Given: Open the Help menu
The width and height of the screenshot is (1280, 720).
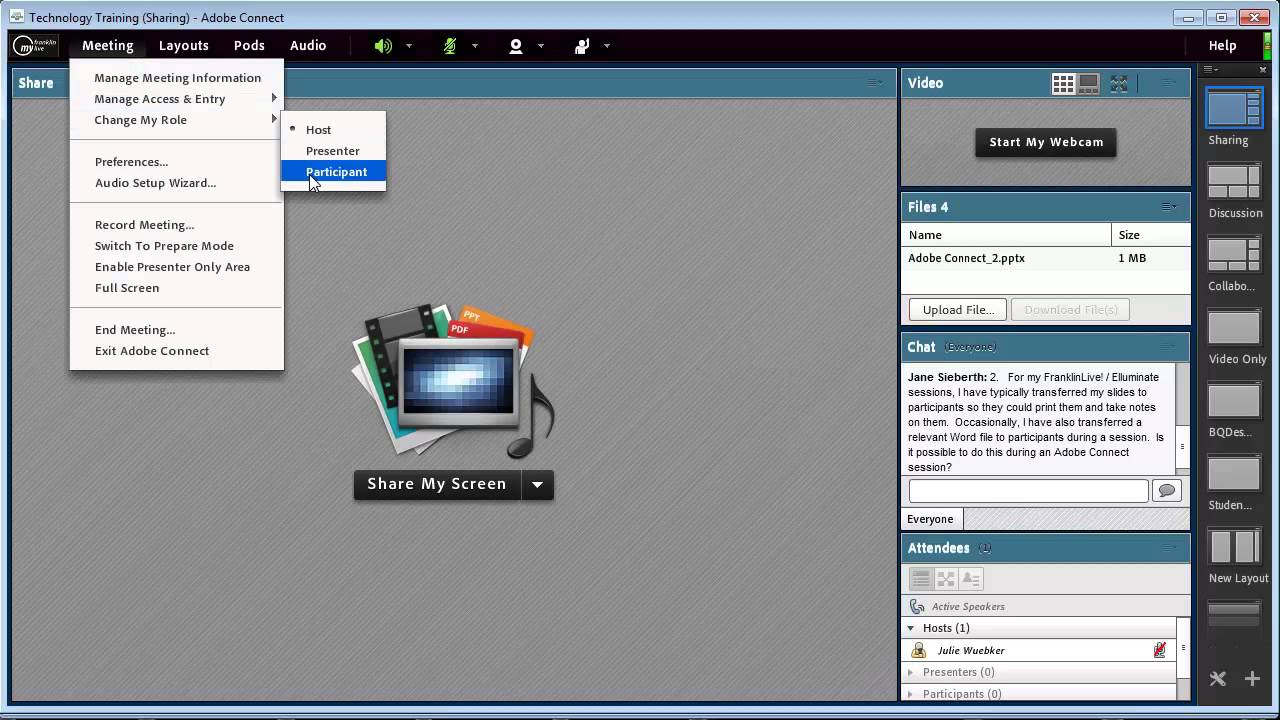Looking at the screenshot, I should [x=1222, y=46].
